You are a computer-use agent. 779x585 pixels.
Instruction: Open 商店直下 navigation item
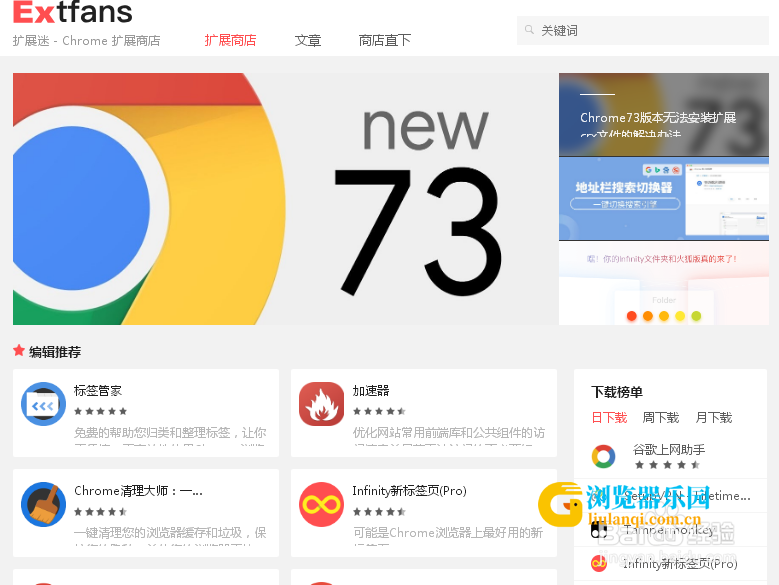[385, 40]
